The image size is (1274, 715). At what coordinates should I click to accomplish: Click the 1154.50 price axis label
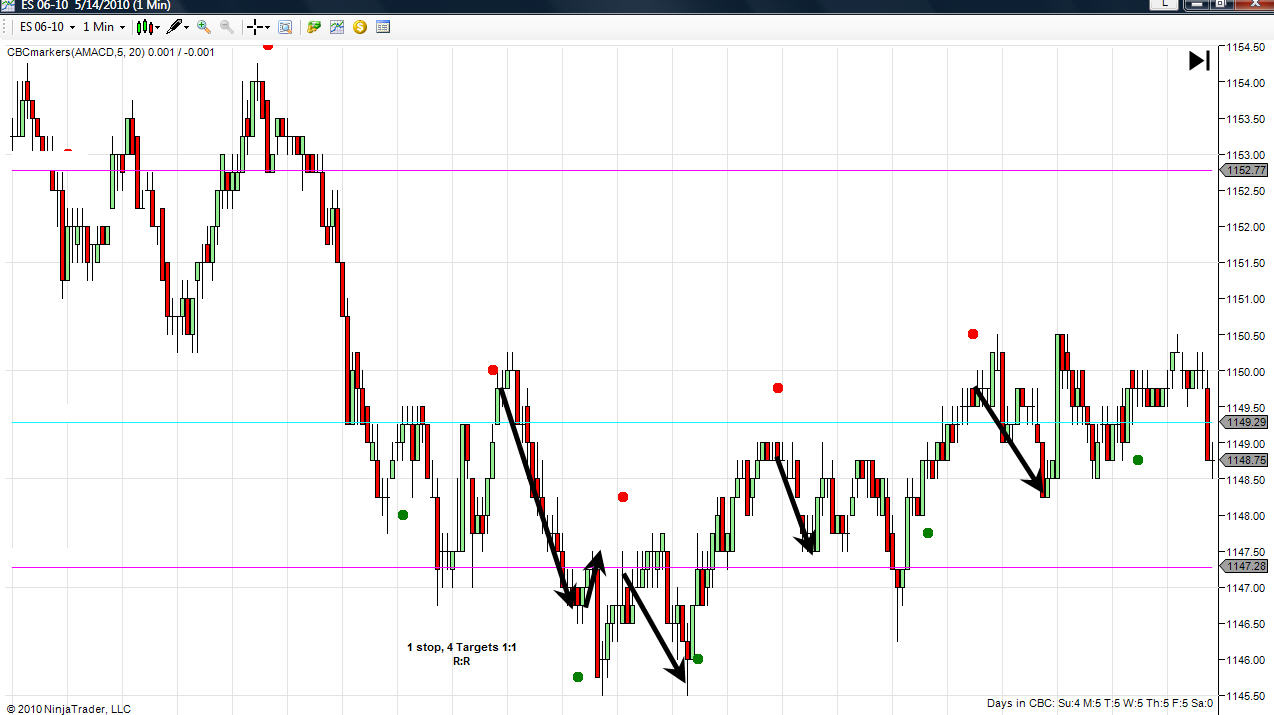[x=1246, y=47]
